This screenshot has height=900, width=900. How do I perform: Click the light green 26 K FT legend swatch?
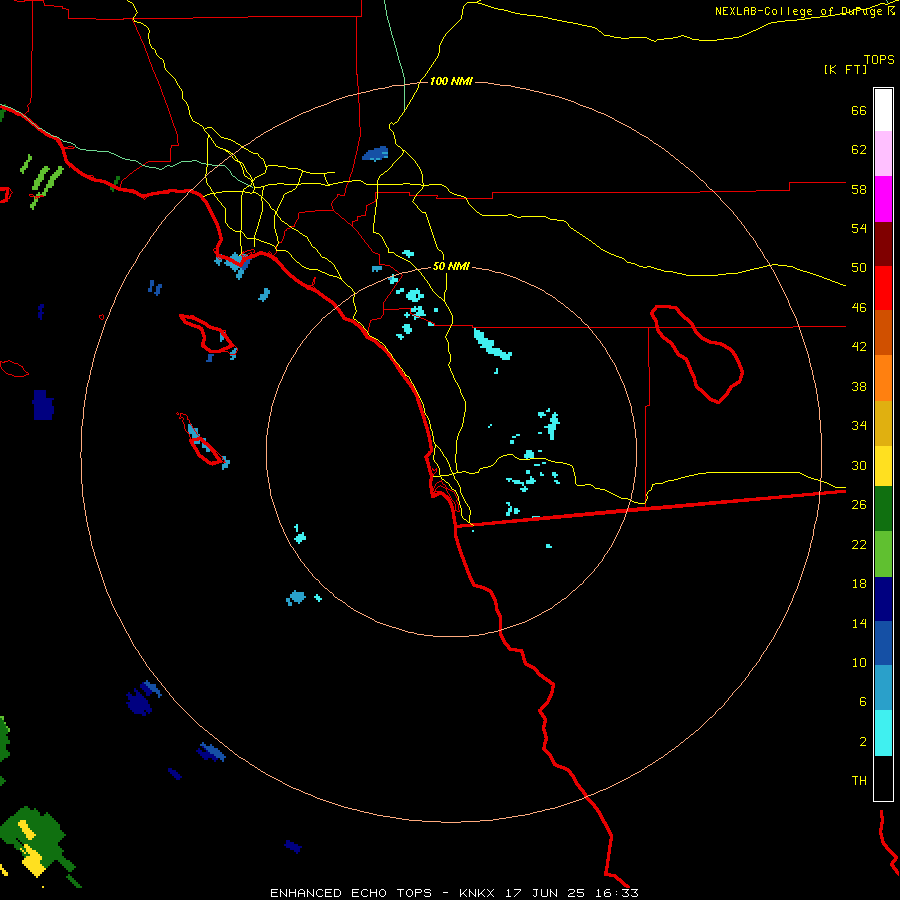(883, 554)
